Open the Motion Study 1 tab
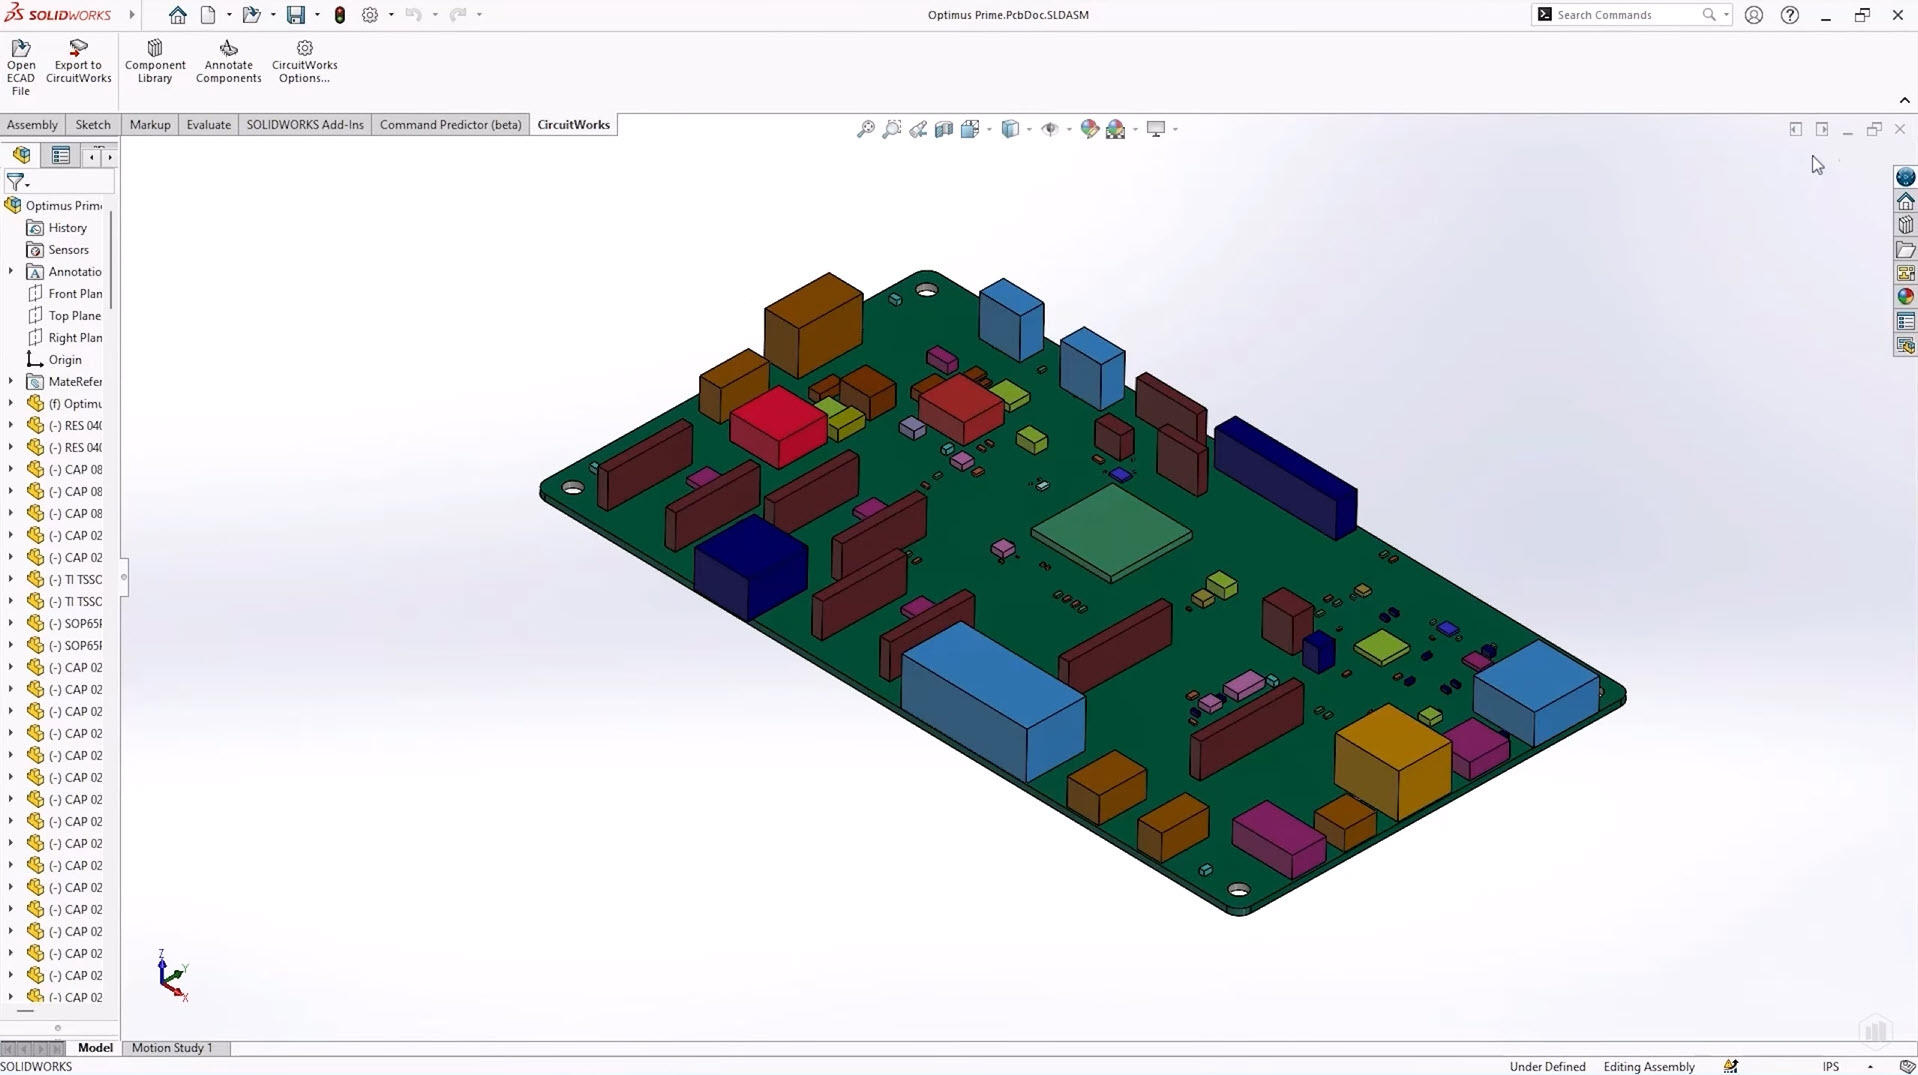The width and height of the screenshot is (1918, 1075). pos(172,1048)
